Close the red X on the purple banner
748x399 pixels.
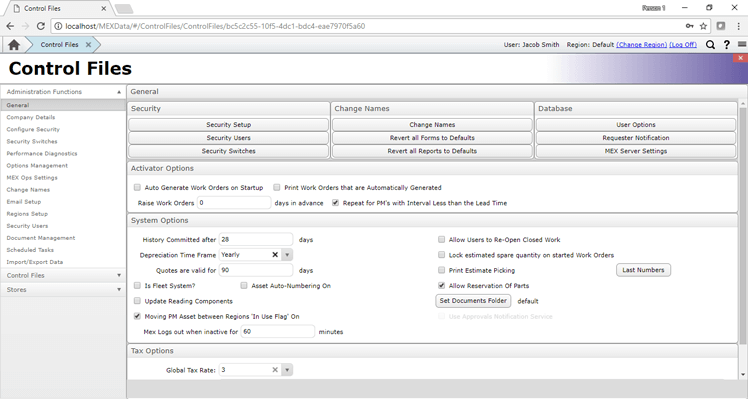click(740, 58)
